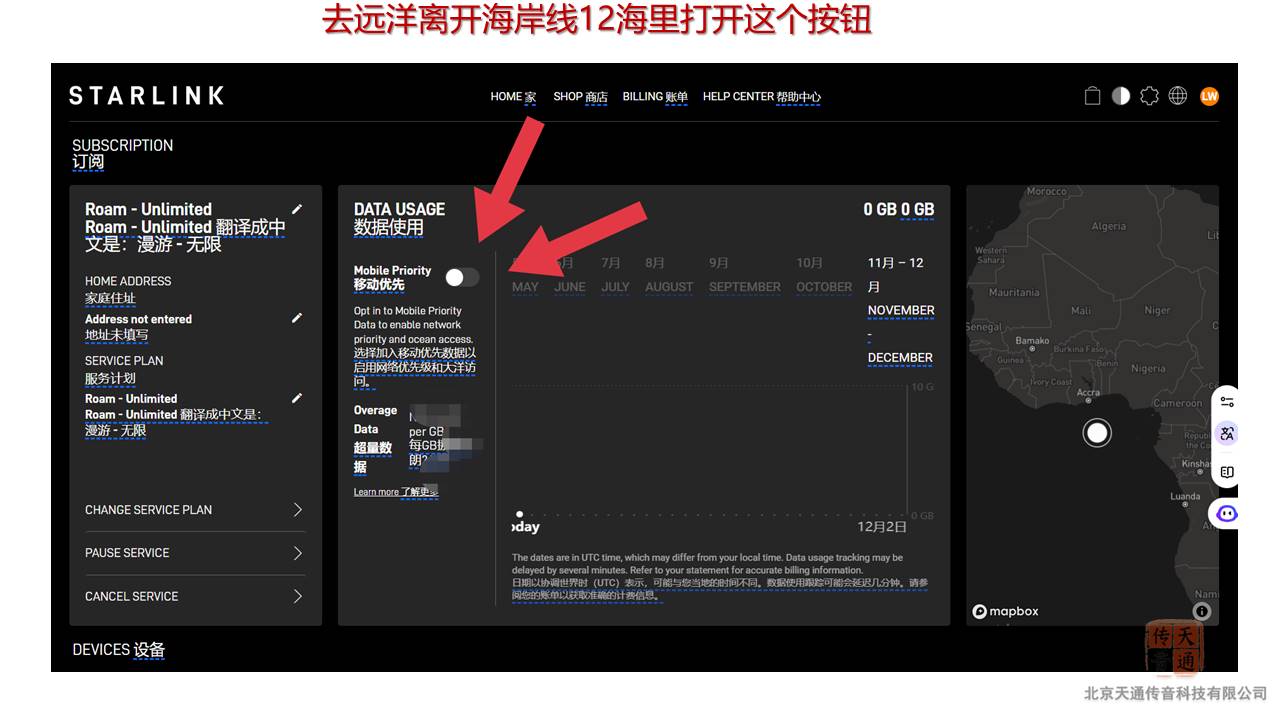Click the mapbox logo

tap(1006, 612)
